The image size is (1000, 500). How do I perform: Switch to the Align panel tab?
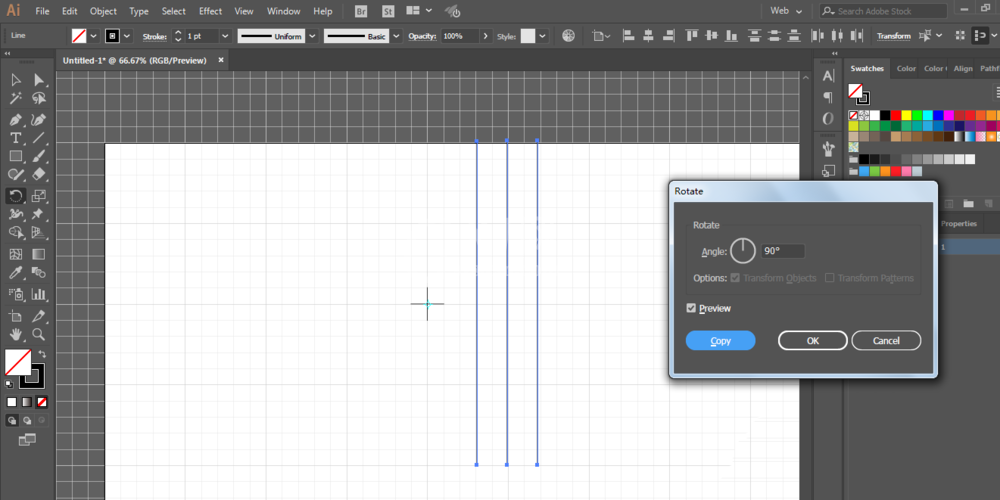coord(963,69)
